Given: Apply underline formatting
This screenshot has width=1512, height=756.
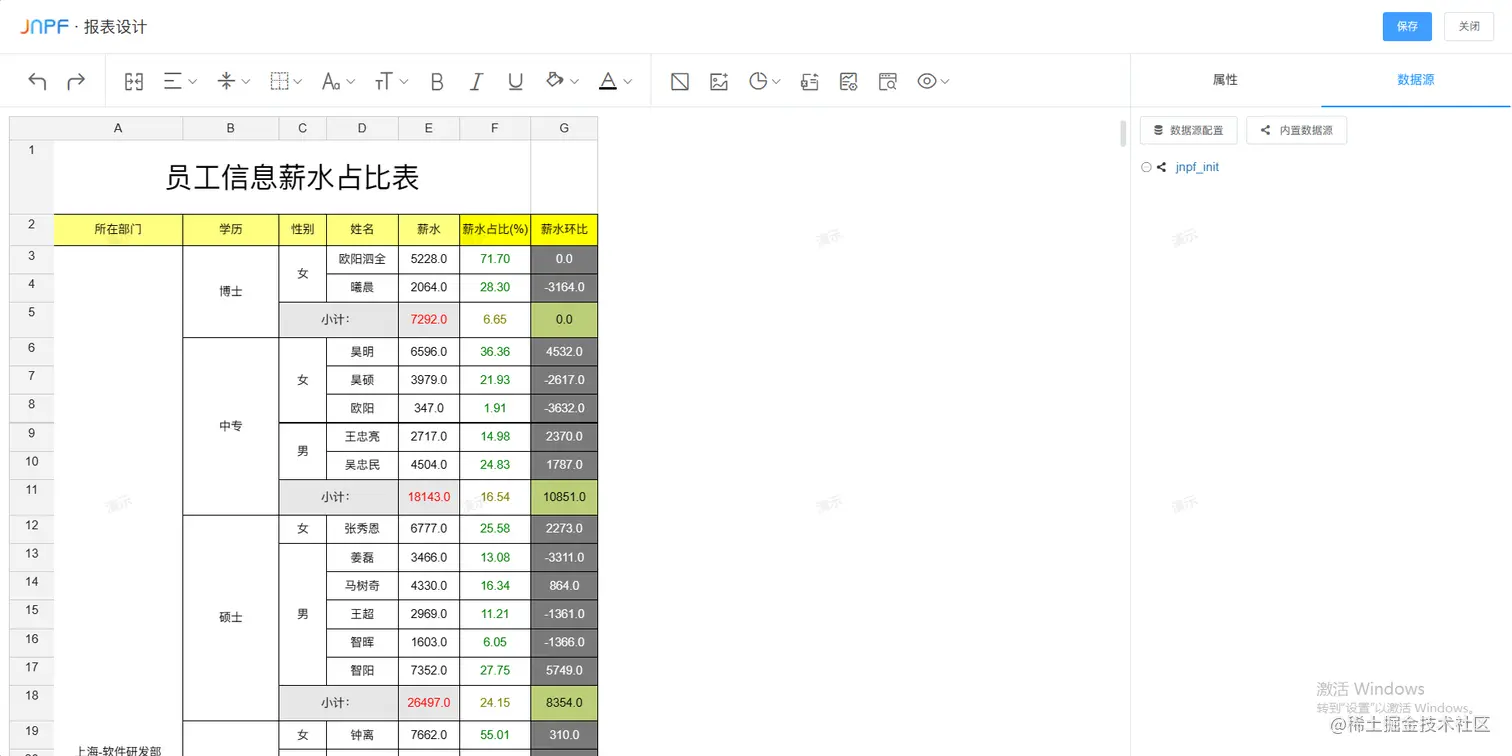Looking at the screenshot, I should (x=515, y=81).
